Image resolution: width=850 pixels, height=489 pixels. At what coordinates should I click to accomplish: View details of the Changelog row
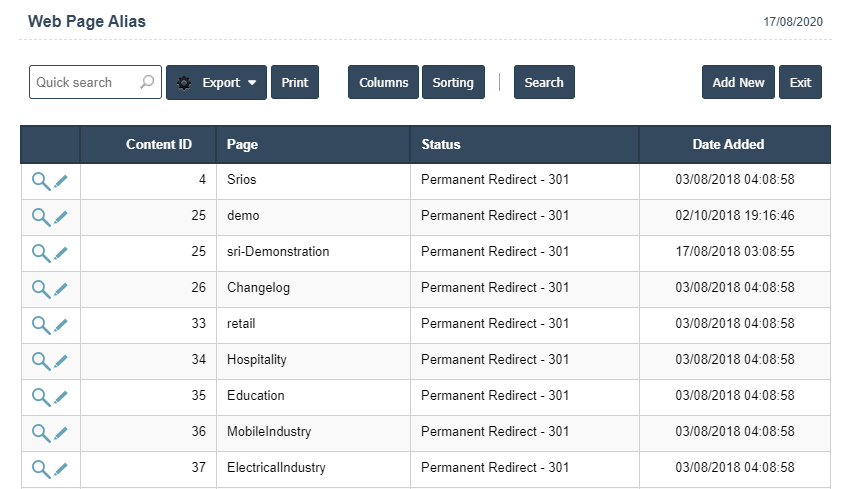click(x=40, y=289)
